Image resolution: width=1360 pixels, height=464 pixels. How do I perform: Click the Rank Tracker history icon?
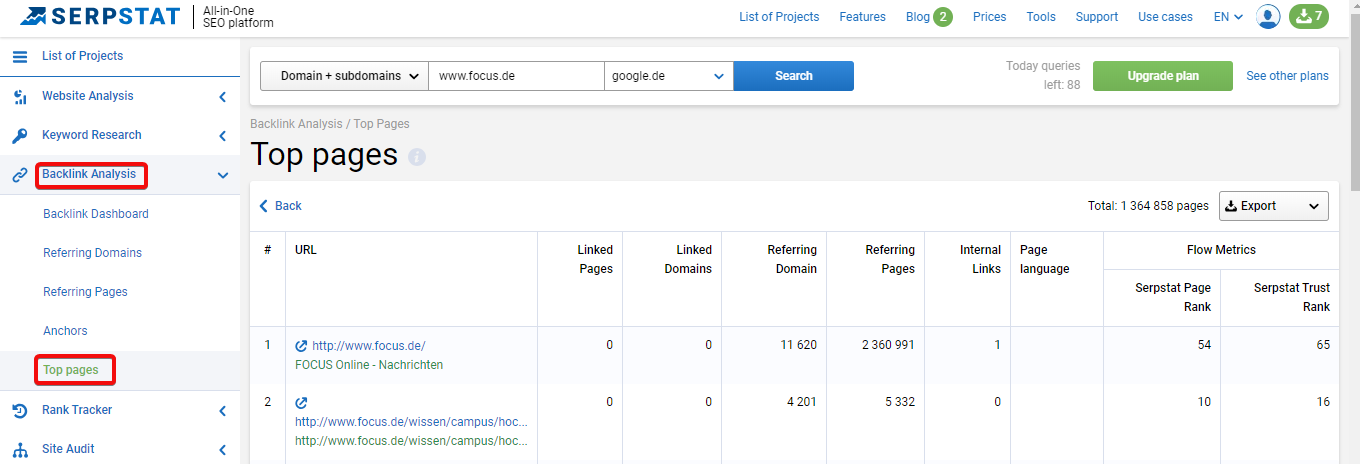[20, 410]
